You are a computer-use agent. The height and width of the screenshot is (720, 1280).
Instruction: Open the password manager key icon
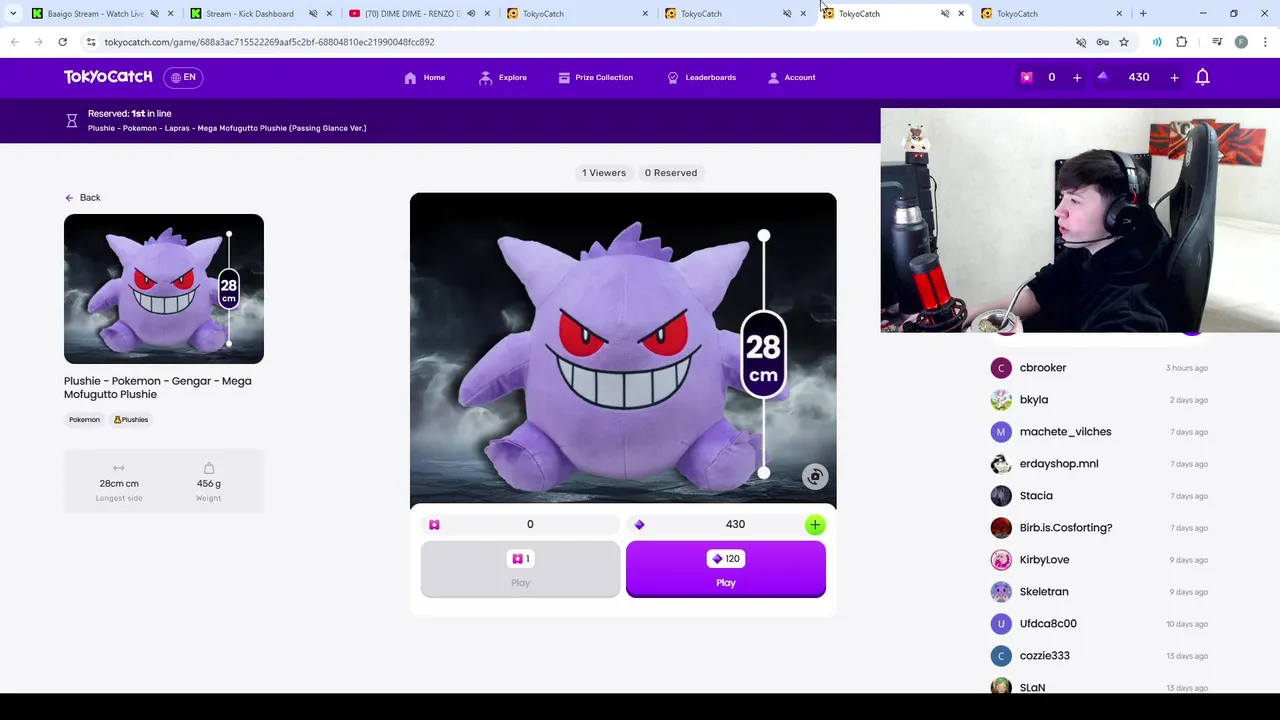pyautogui.click(x=1102, y=42)
